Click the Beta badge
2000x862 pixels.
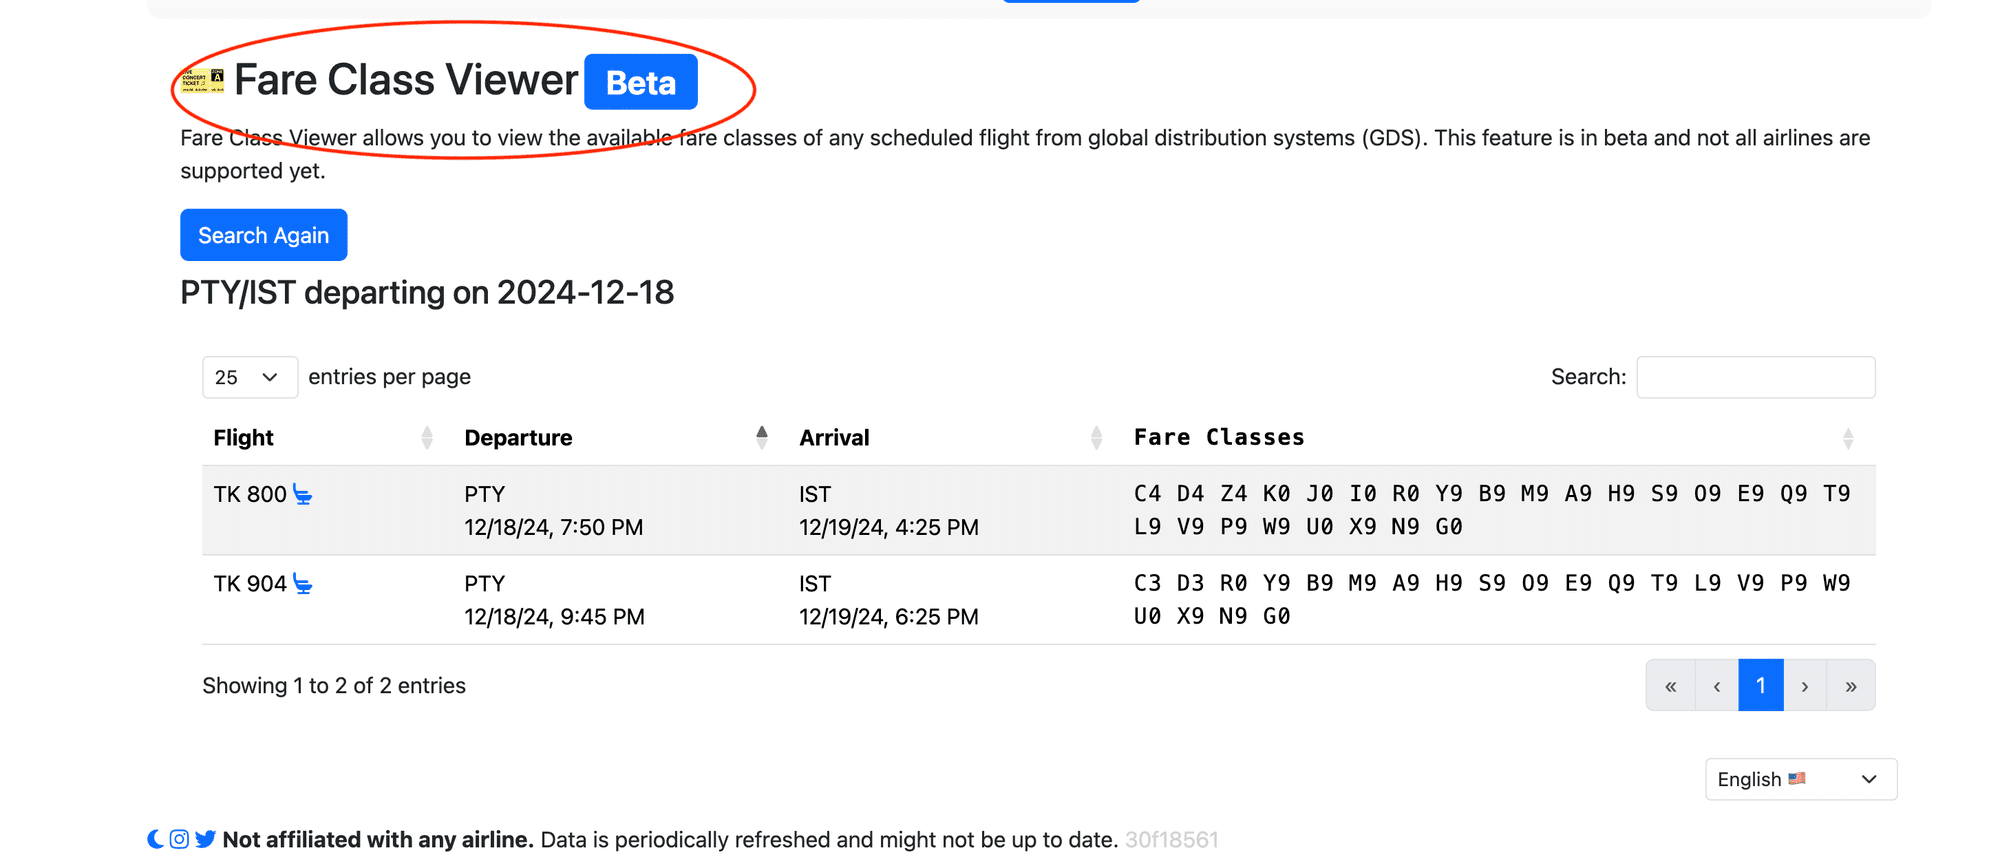641,82
